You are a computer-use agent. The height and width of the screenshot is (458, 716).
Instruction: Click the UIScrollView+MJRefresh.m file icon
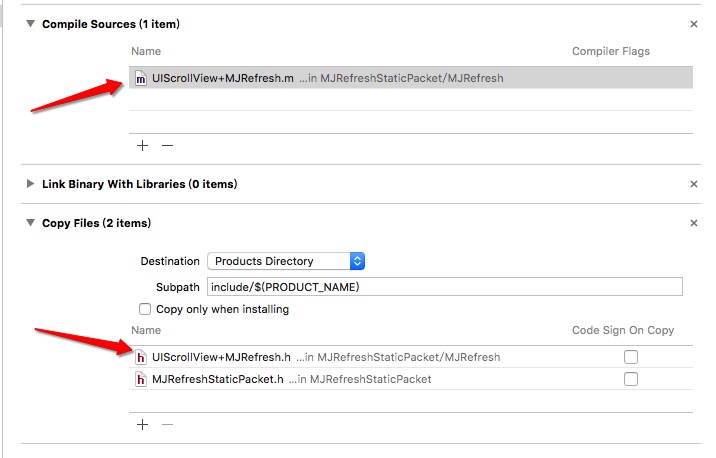[141, 78]
